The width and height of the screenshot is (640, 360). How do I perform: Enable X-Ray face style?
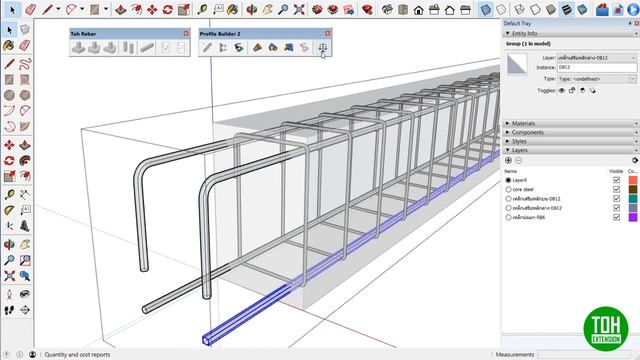click(x=485, y=9)
